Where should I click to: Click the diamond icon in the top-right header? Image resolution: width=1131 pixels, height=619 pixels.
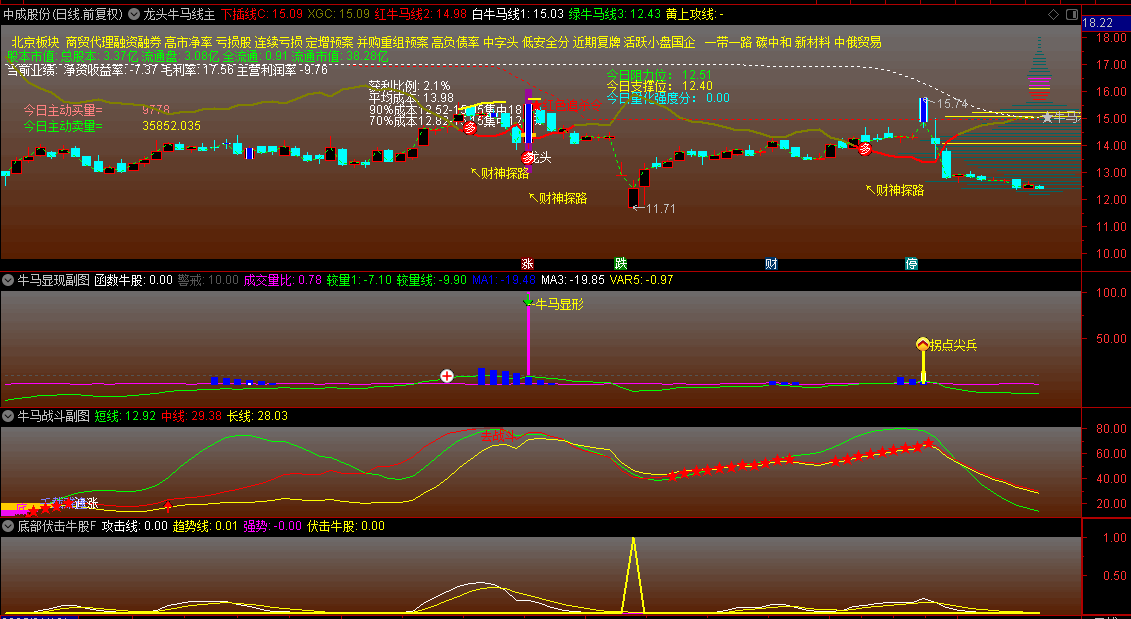pyautogui.click(x=1054, y=14)
